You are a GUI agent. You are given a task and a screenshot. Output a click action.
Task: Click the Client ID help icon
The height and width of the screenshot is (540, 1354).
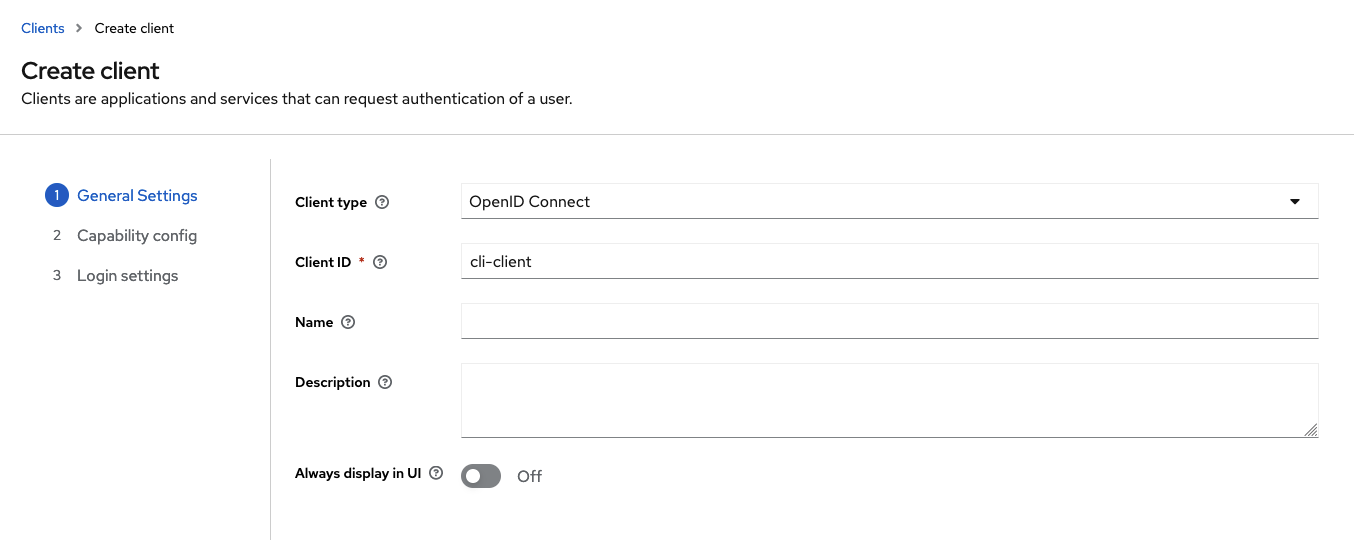[379, 262]
